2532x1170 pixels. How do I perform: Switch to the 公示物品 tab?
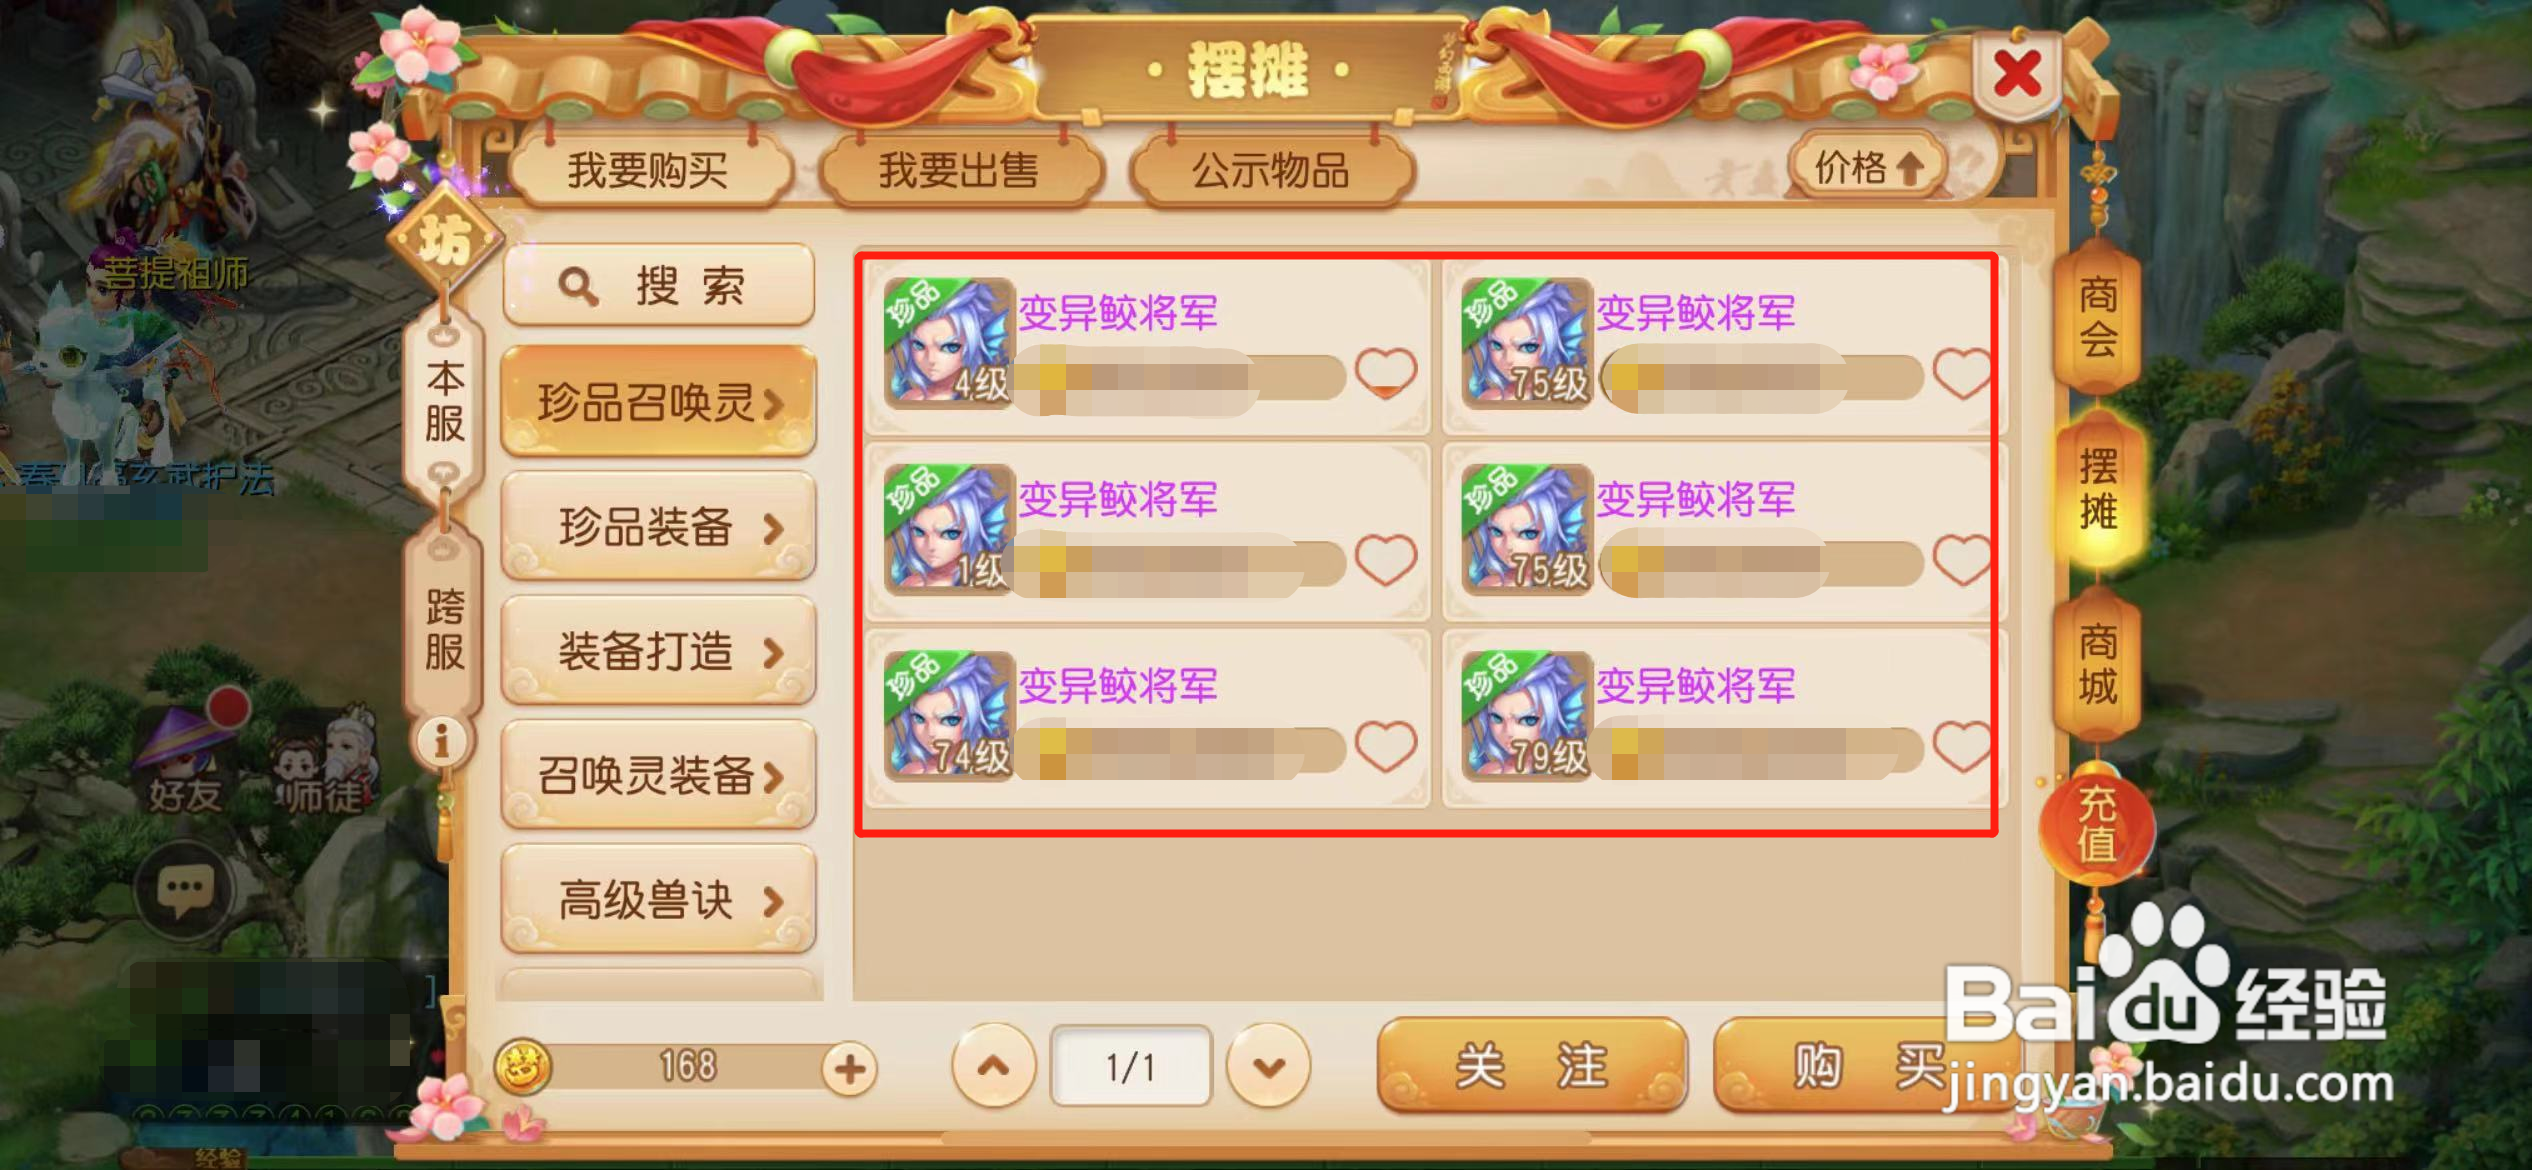[1272, 170]
